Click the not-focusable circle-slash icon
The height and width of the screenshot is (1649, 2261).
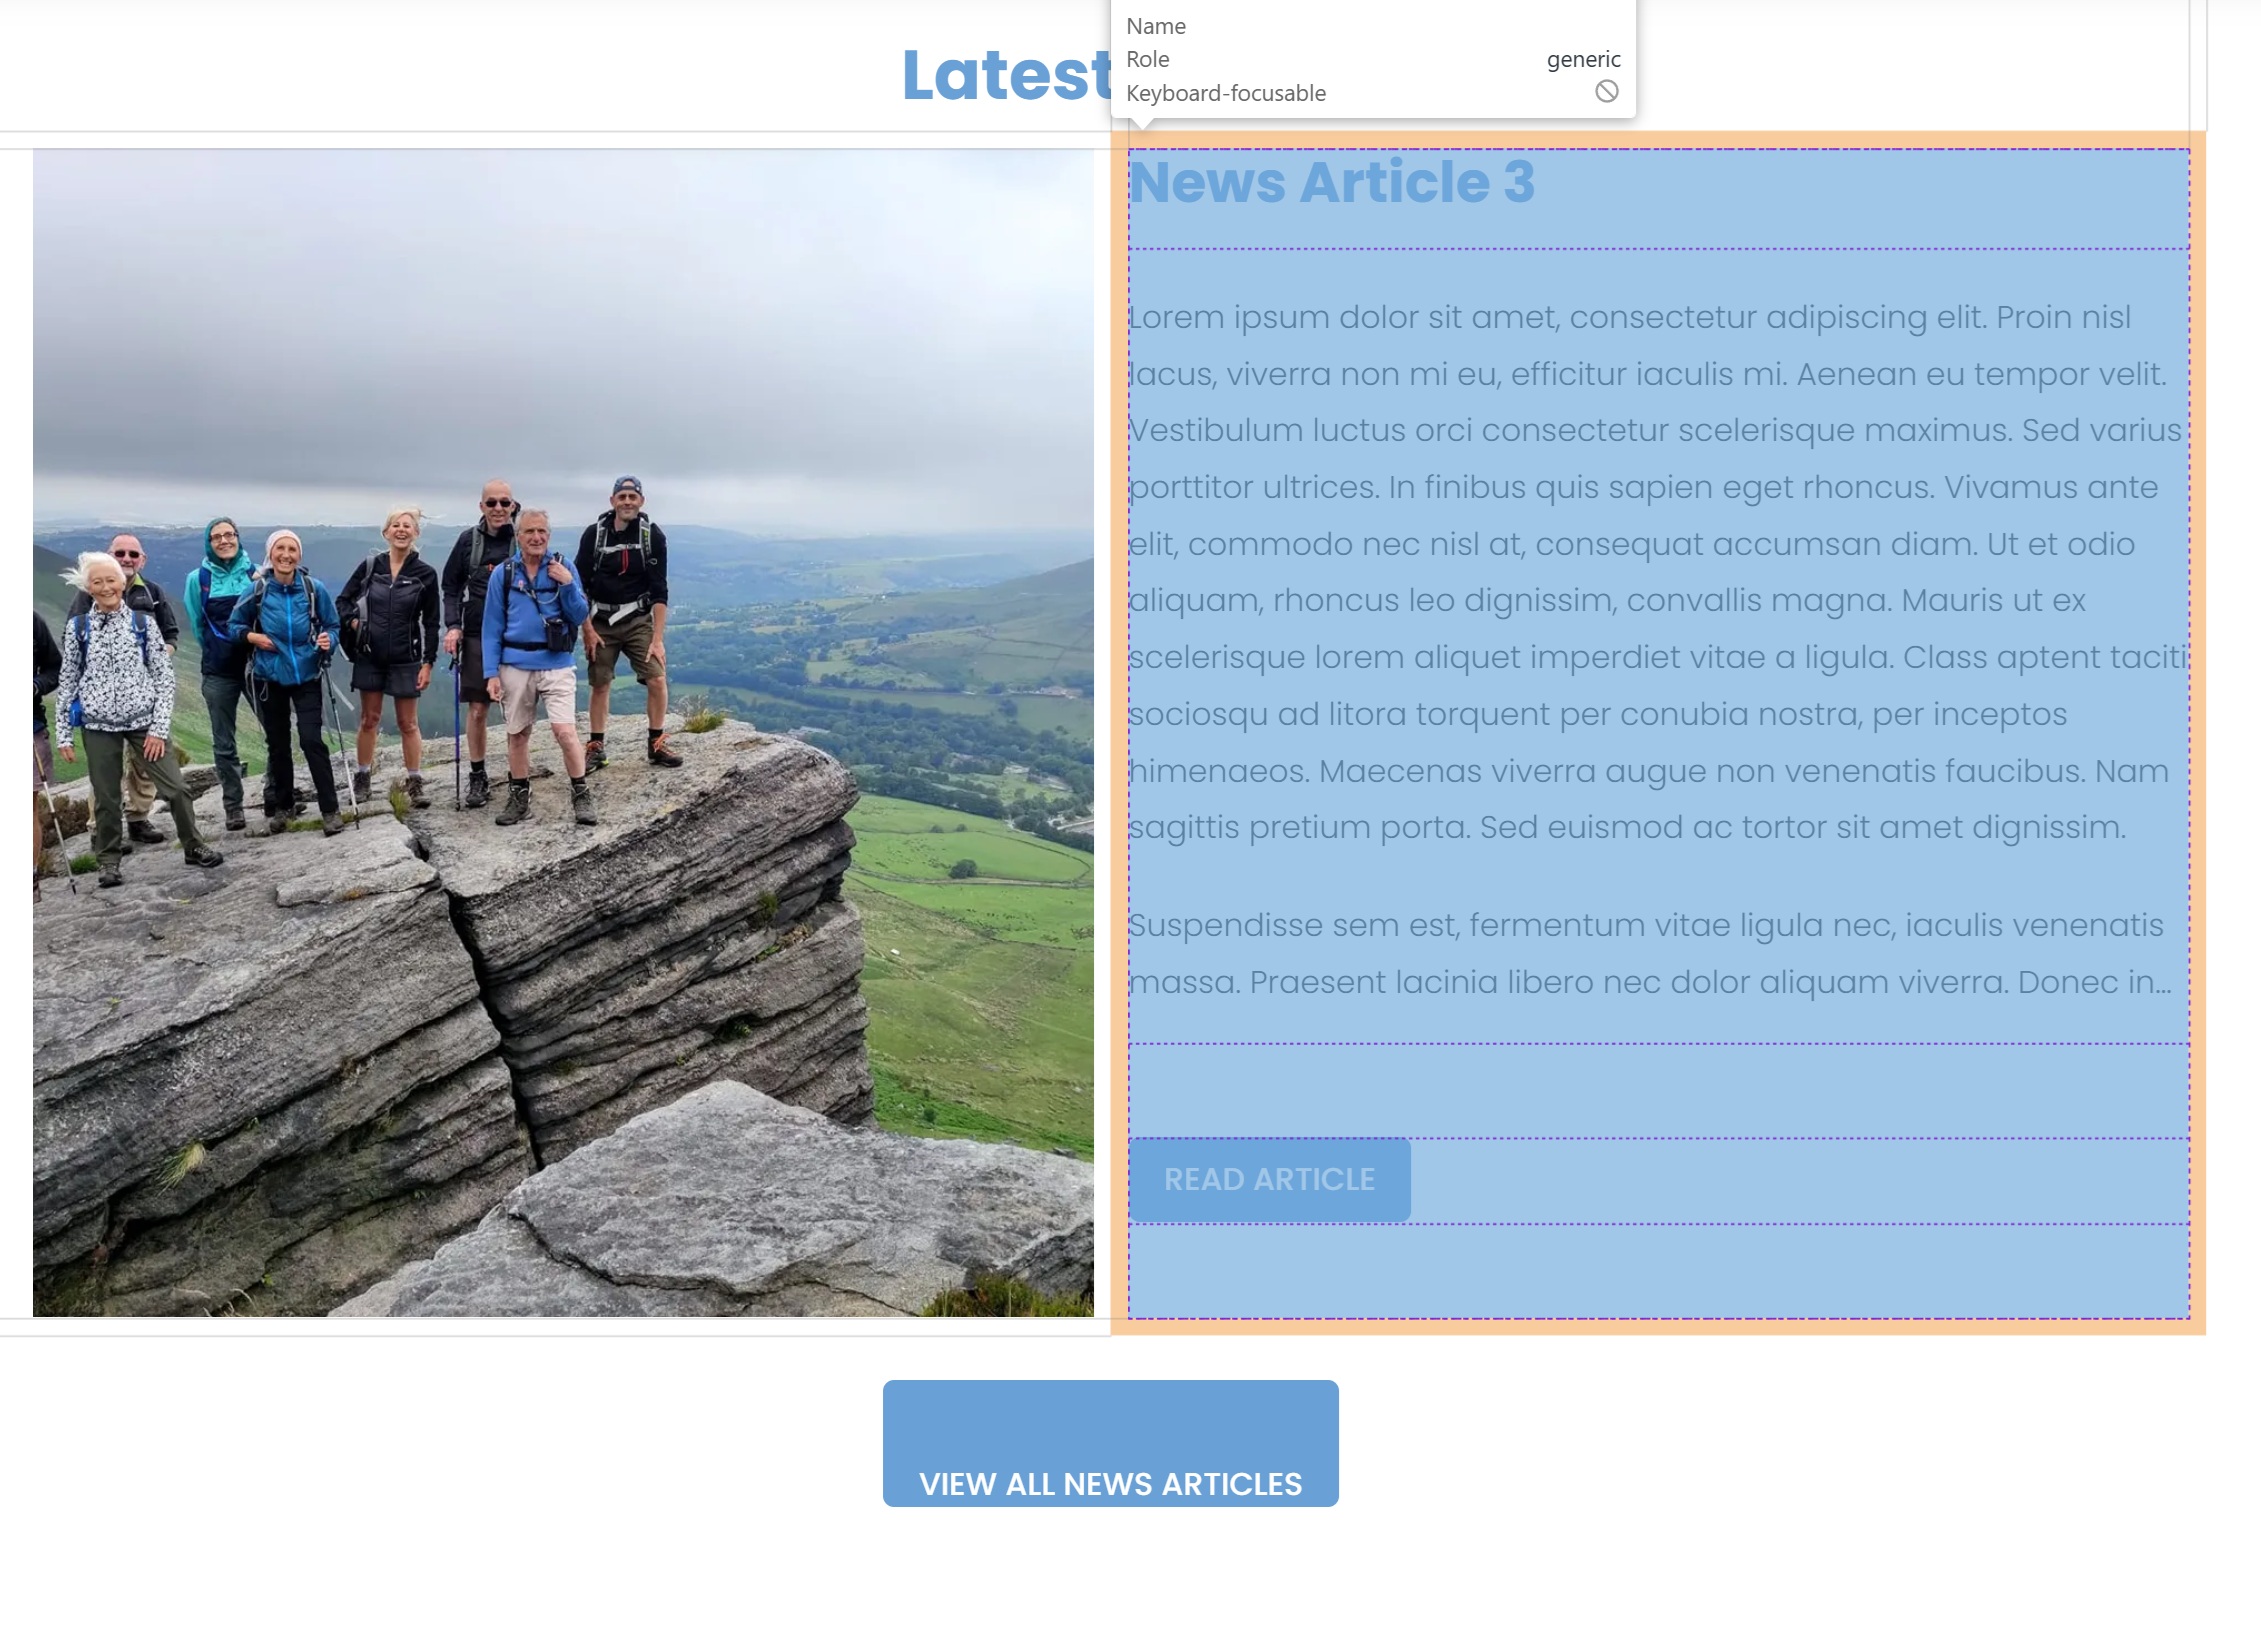[x=1606, y=92]
